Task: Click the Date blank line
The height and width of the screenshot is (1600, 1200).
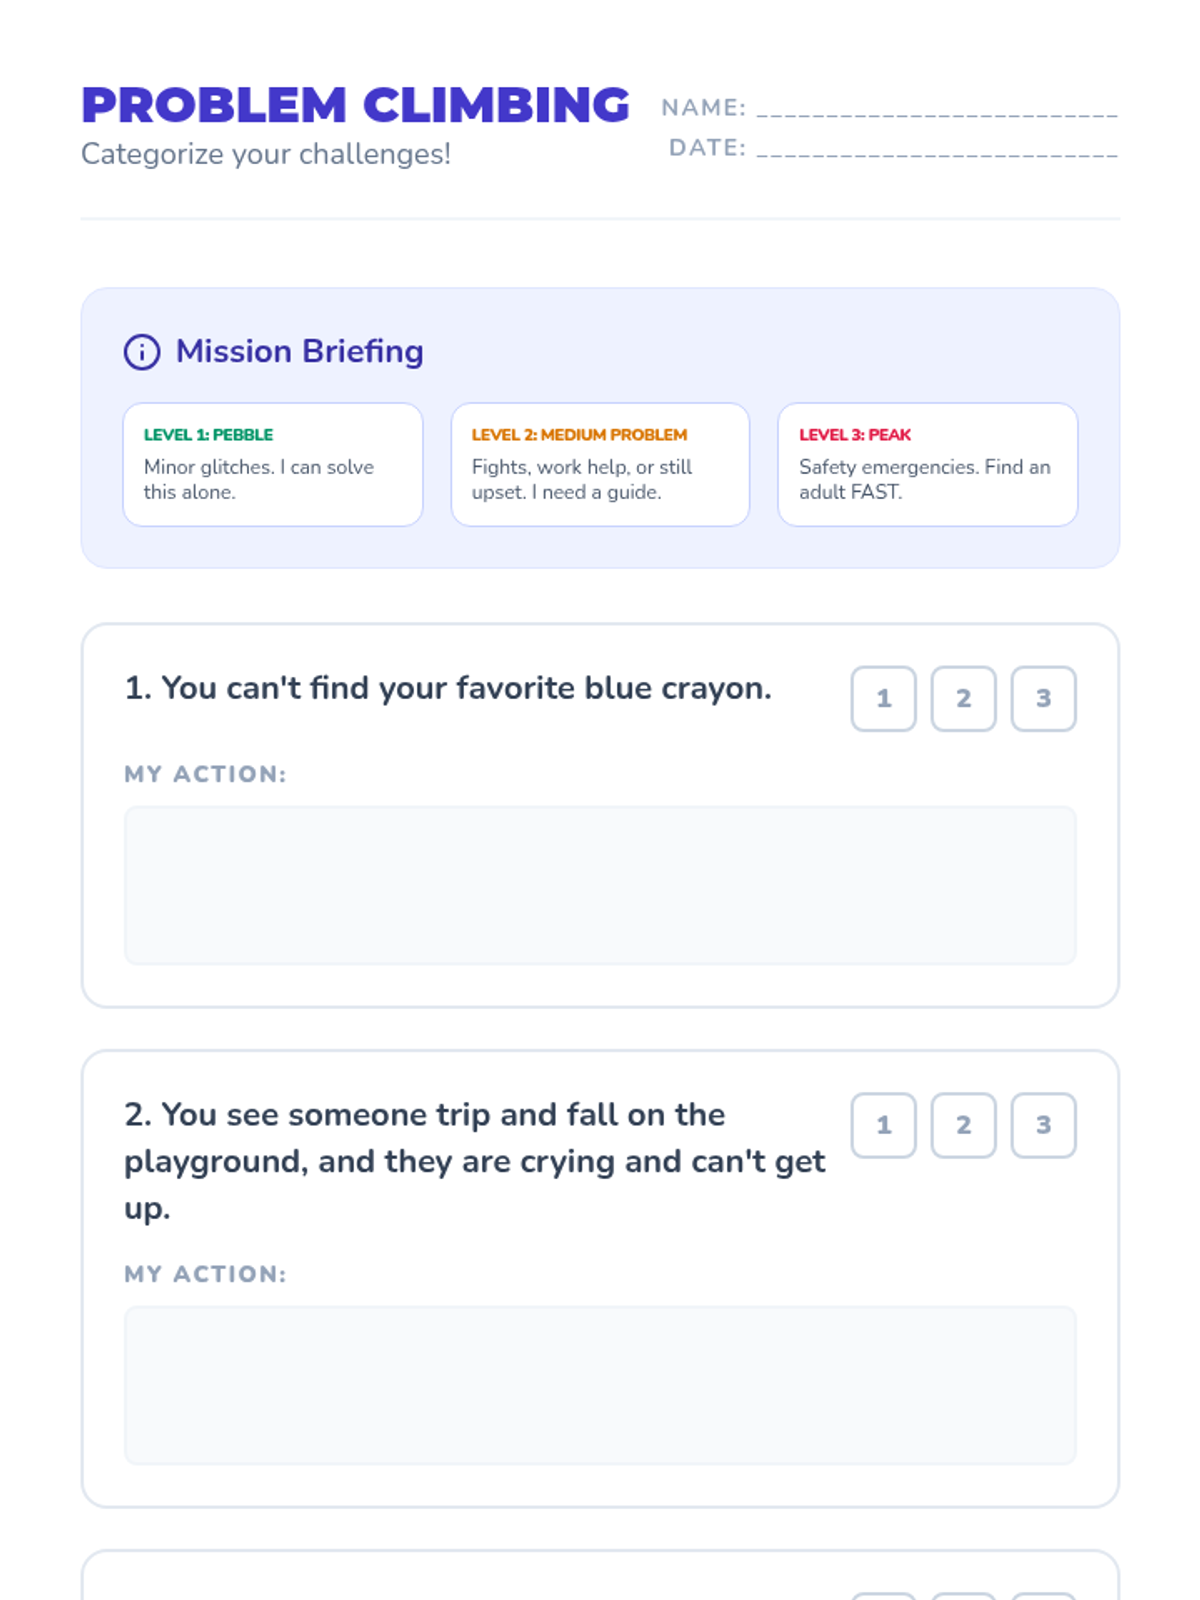Action: coord(937,148)
